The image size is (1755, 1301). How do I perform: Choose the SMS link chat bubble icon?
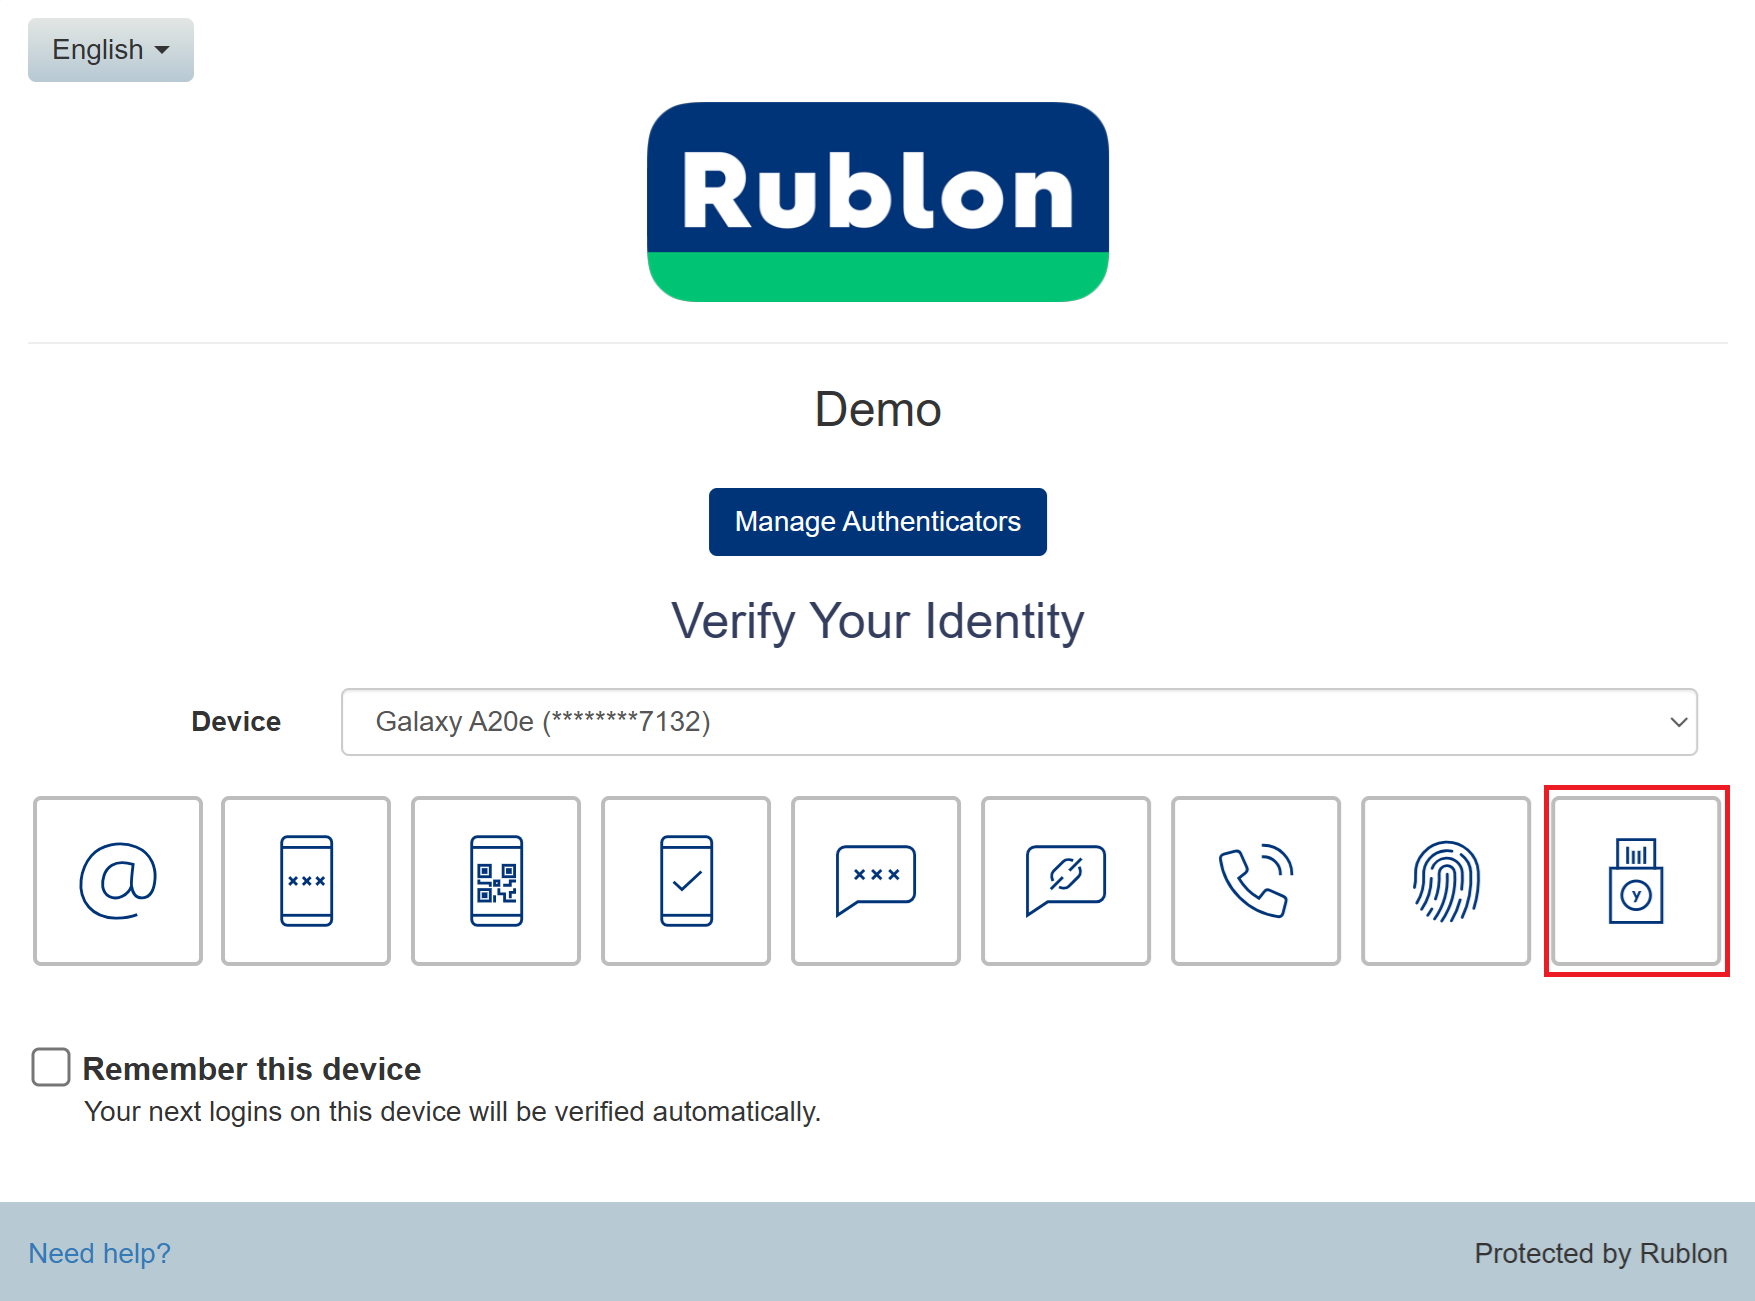tap(1066, 881)
